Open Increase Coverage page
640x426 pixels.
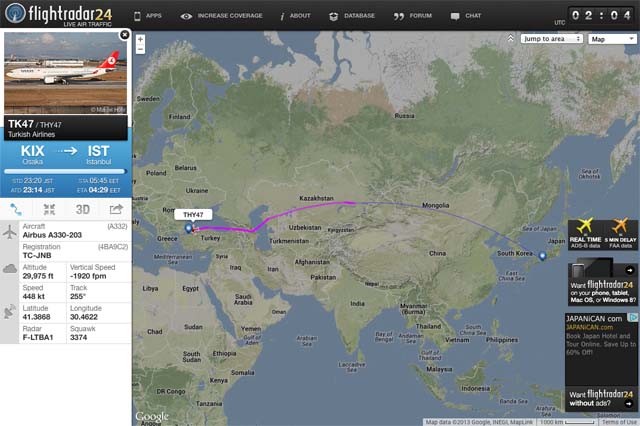230,16
